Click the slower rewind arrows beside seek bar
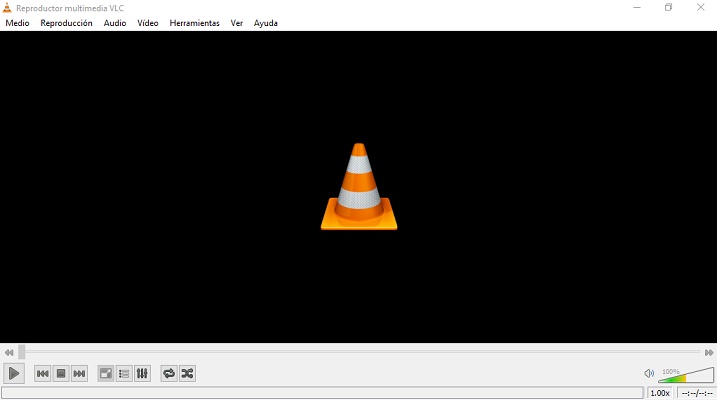 coord(9,352)
